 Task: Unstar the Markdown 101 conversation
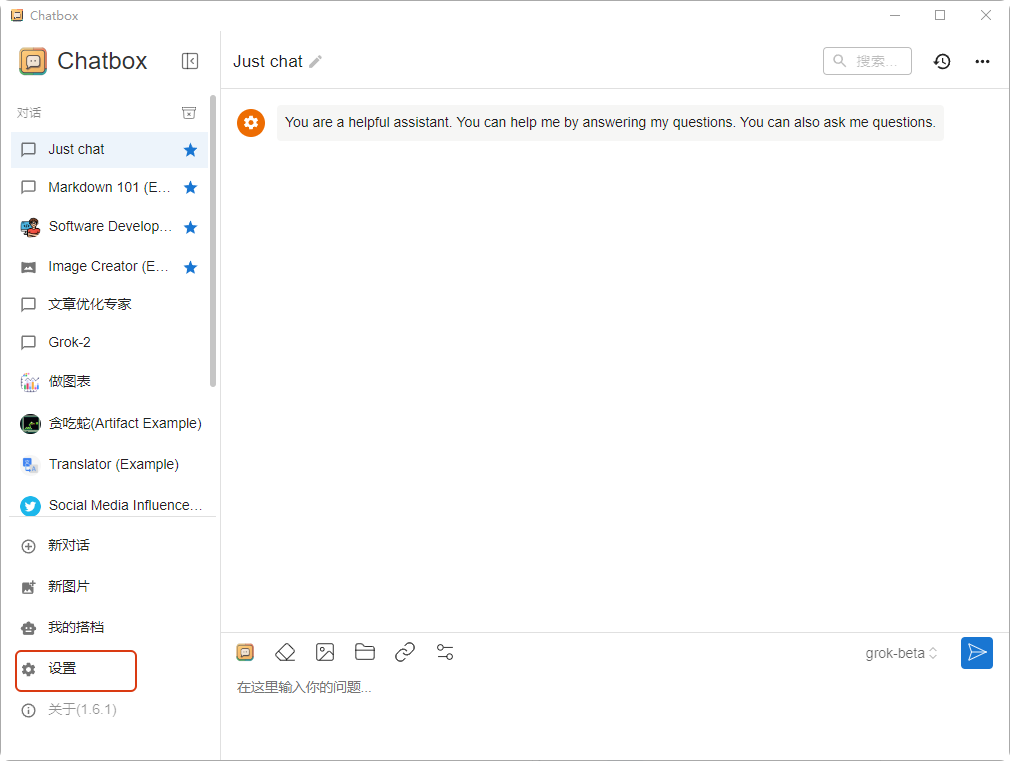click(x=190, y=188)
